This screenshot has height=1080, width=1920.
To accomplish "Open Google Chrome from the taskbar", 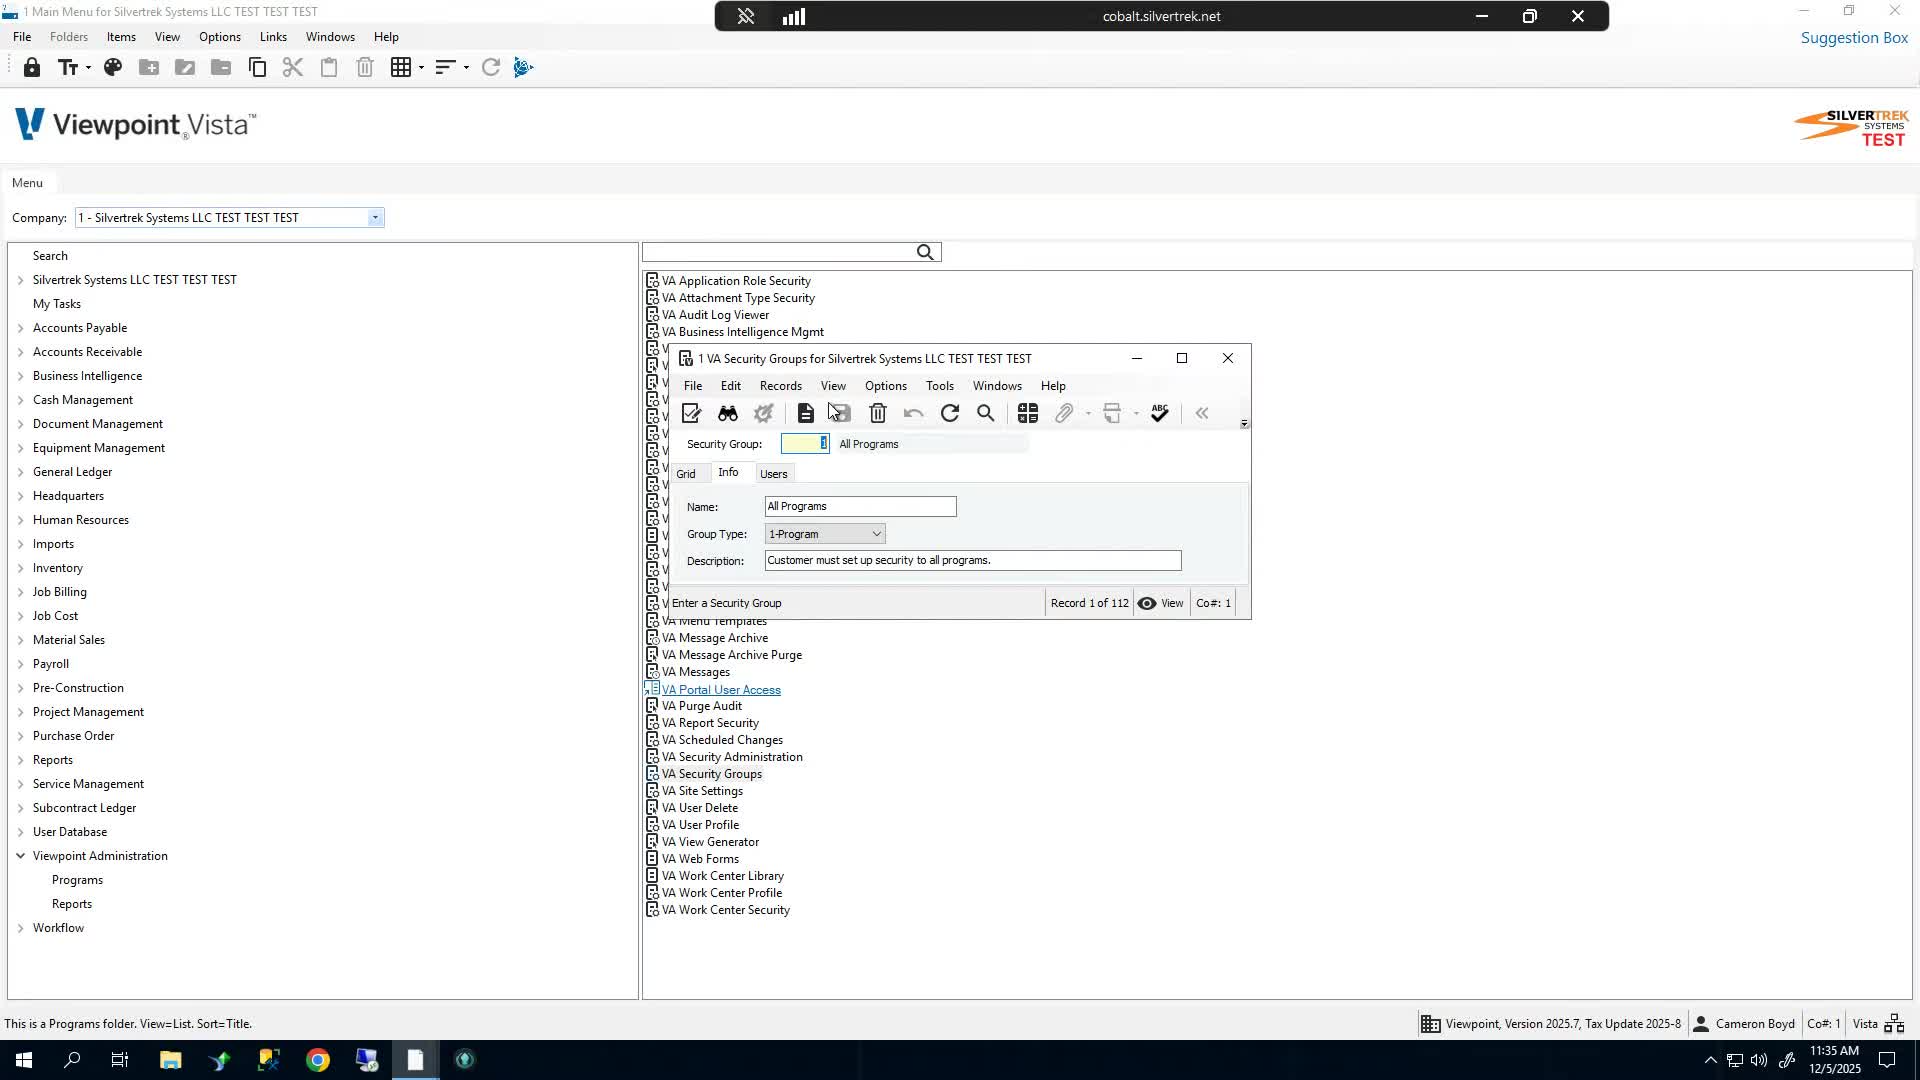I will click(x=318, y=1060).
